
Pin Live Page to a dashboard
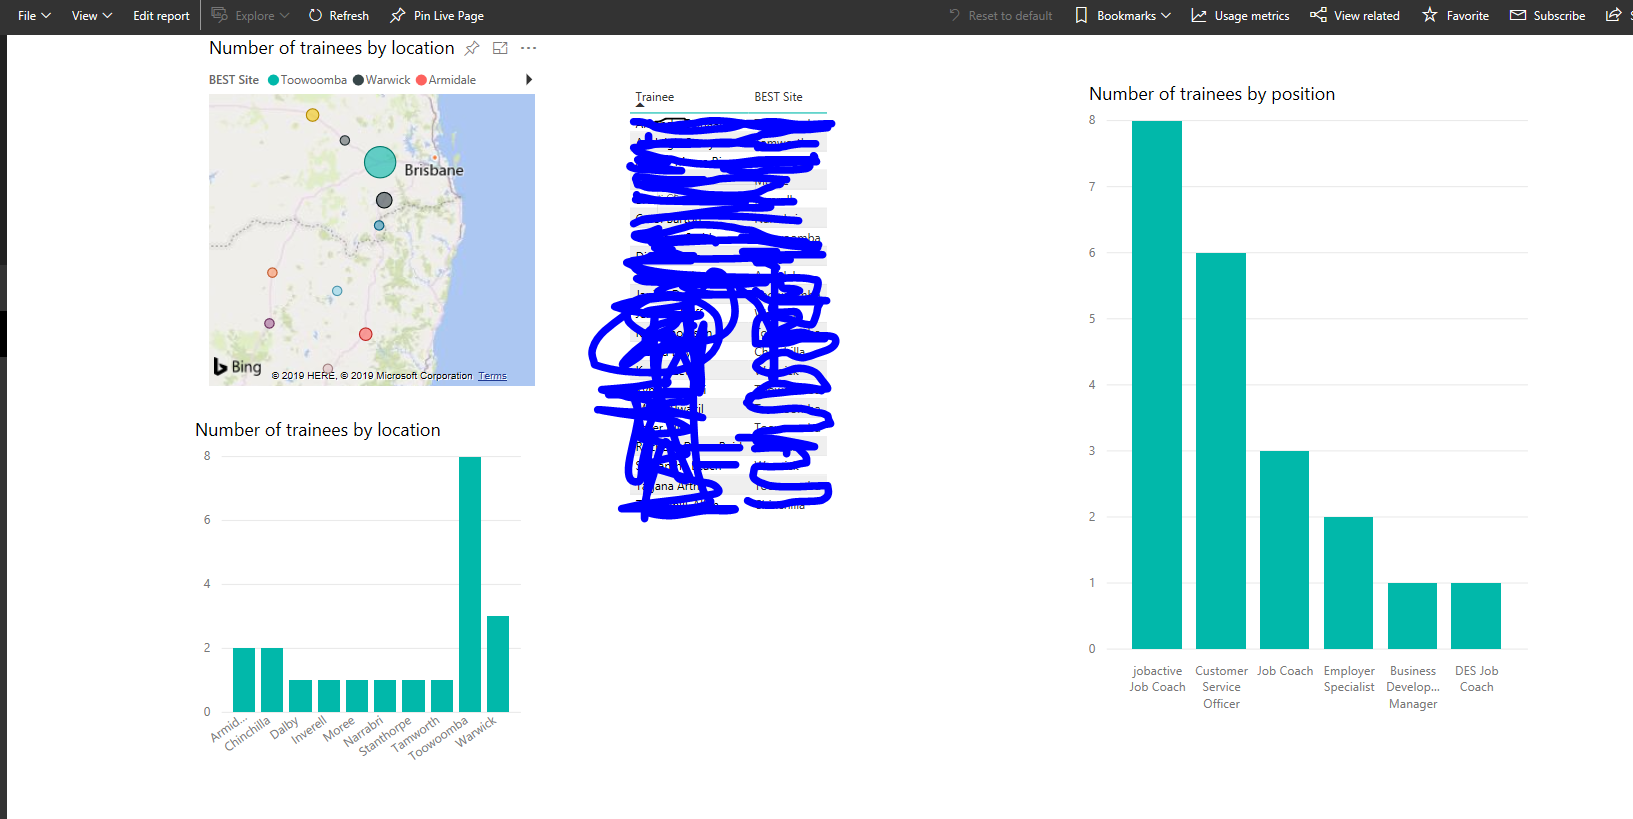[437, 16]
